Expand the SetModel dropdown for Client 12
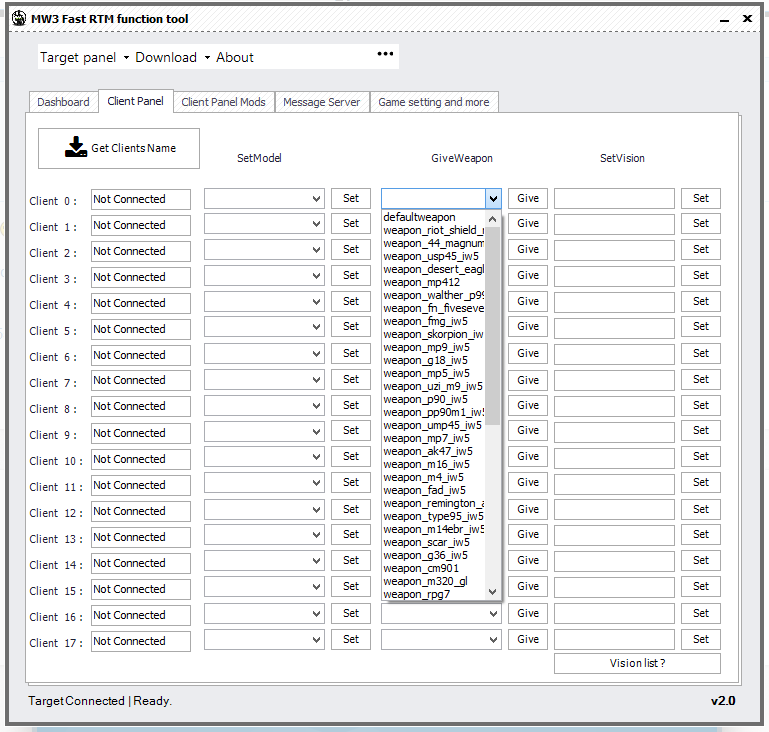The image size is (769, 732). [316, 509]
